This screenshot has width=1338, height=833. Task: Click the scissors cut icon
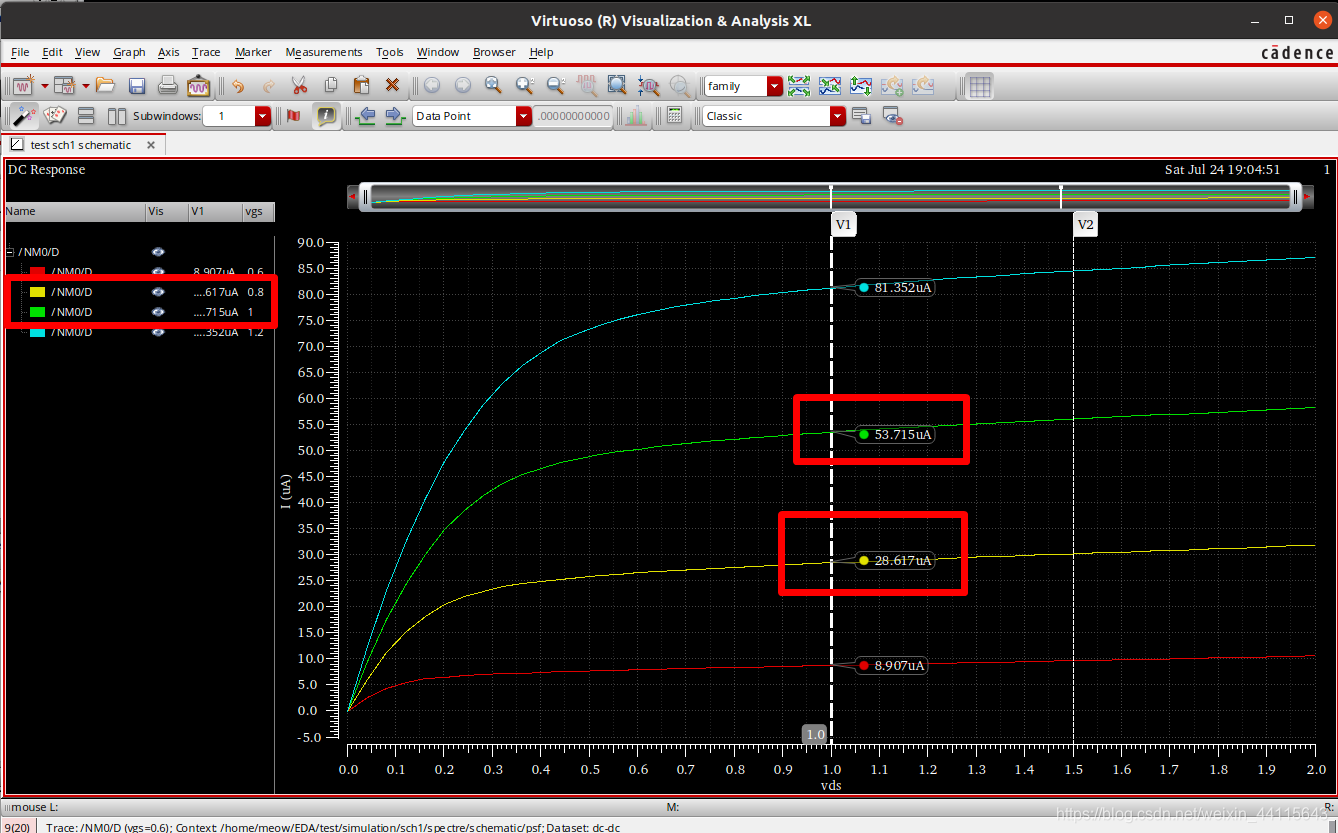[x=299, y=86]
